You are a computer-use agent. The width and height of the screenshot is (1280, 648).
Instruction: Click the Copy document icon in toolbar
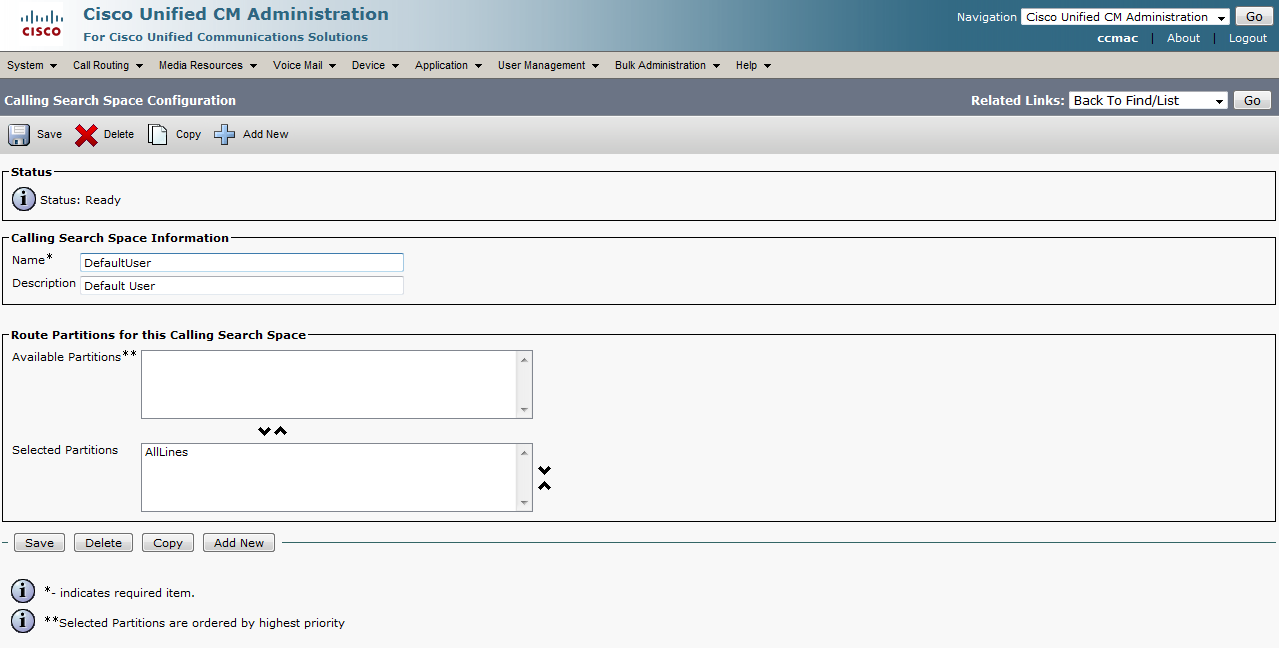(x=158, y=135)
